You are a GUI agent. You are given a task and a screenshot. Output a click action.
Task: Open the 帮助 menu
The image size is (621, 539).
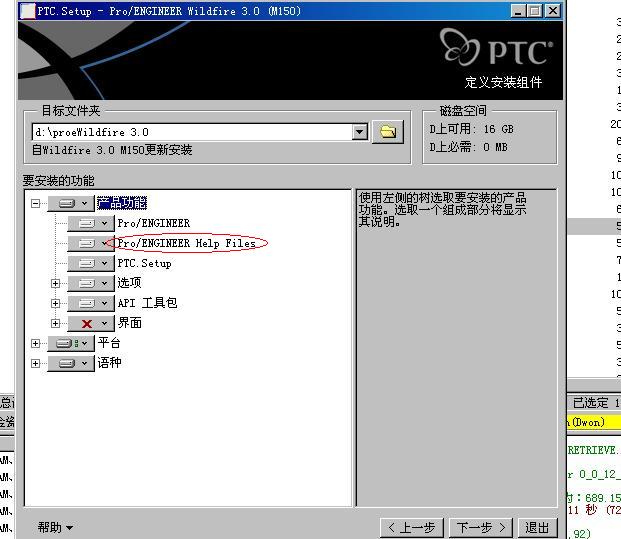coord(55,528)
